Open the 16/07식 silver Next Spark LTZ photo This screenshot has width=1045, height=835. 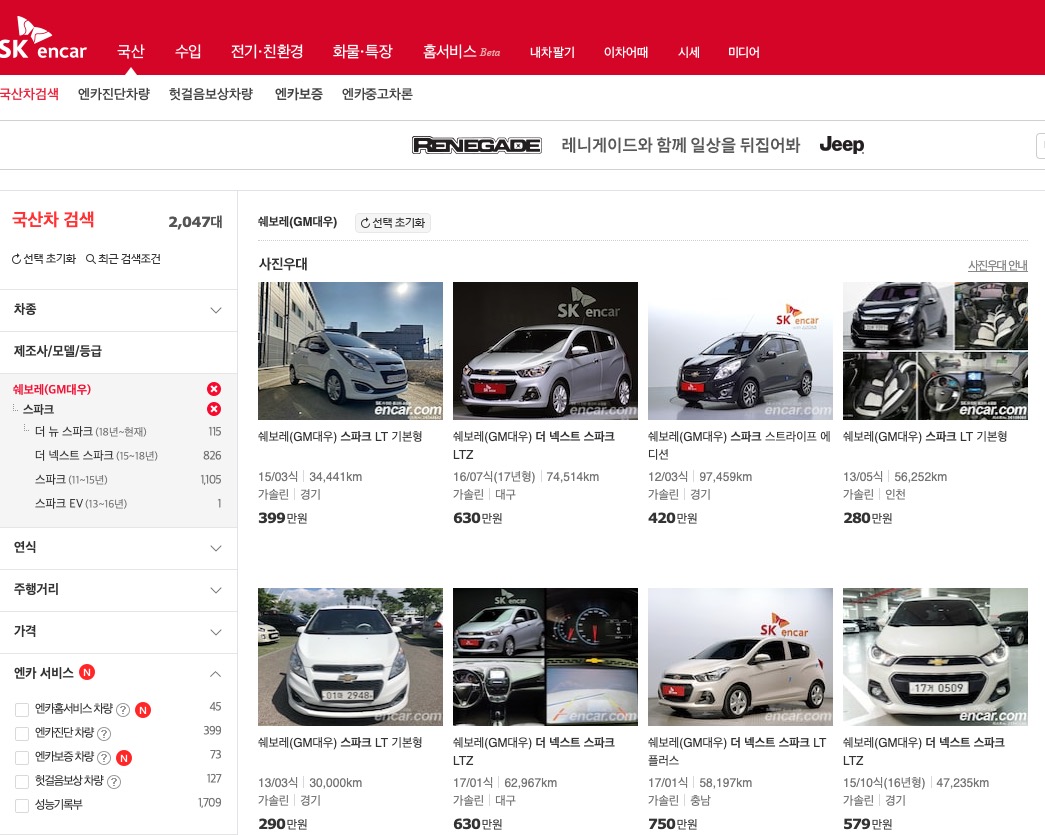click(x=545, y=351)
